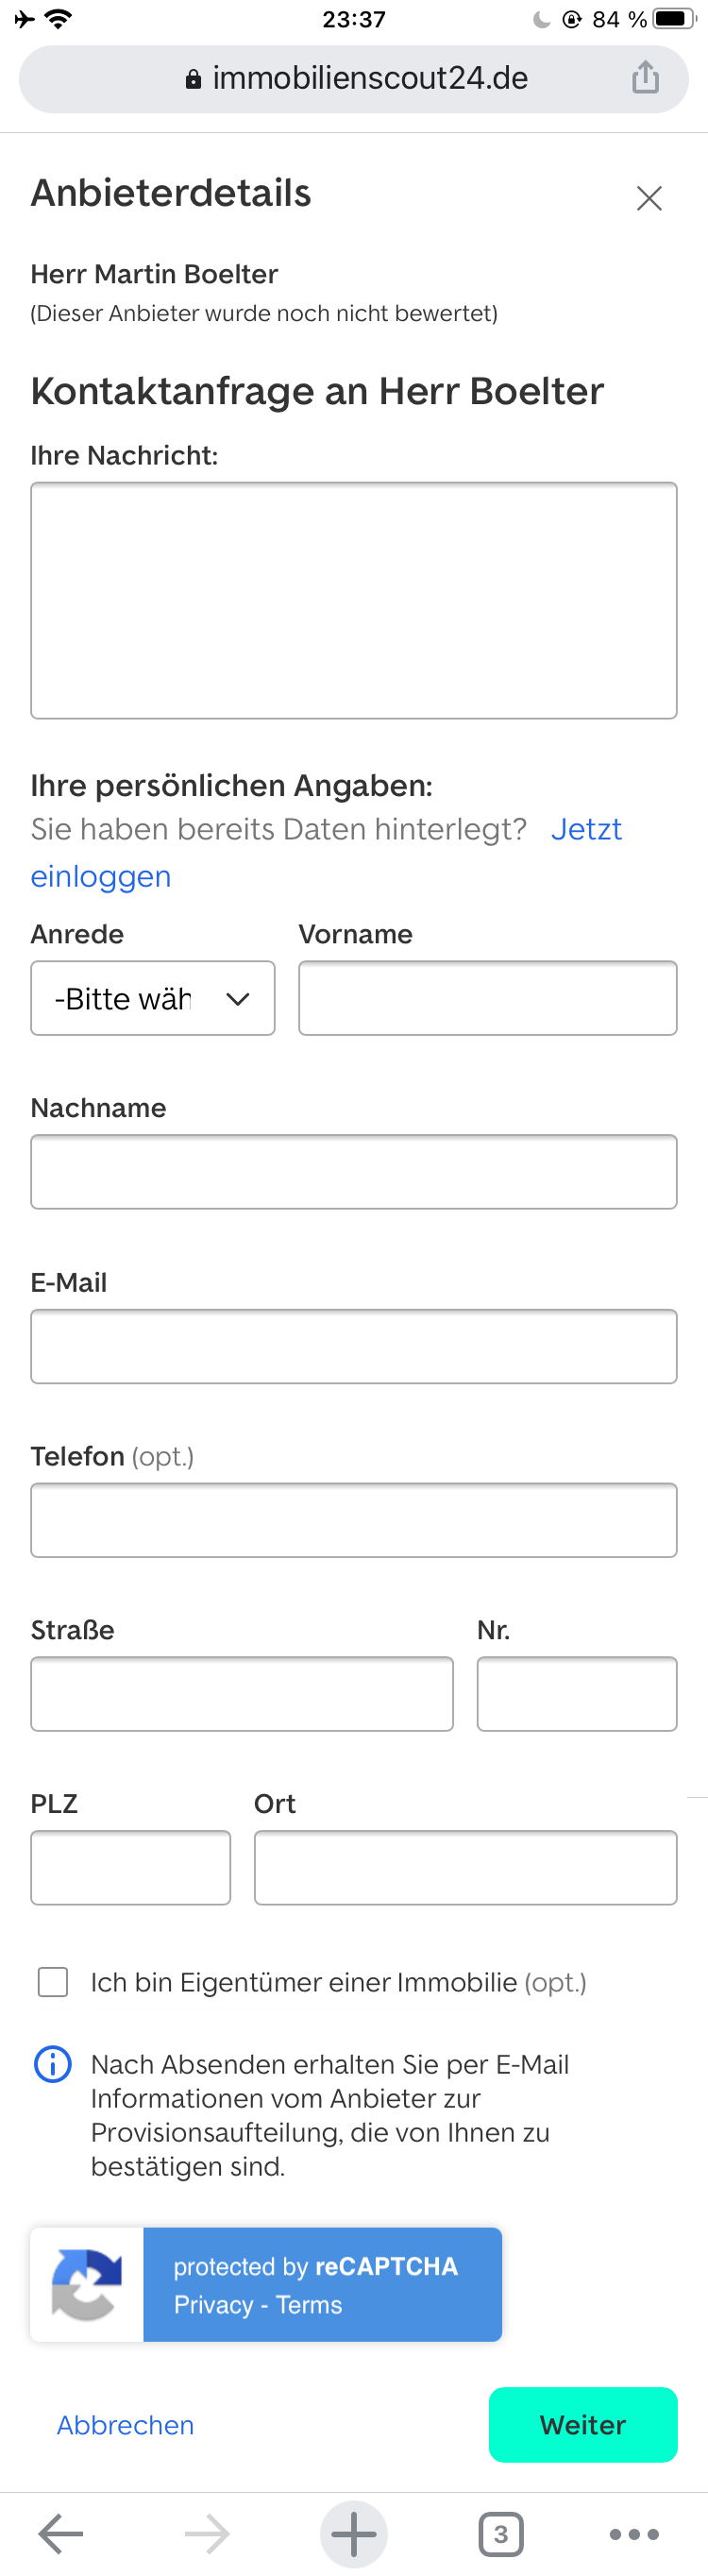The image size is (708, 2576).
Task: Tap the browser forward arrow
Action: (207, 2533)
